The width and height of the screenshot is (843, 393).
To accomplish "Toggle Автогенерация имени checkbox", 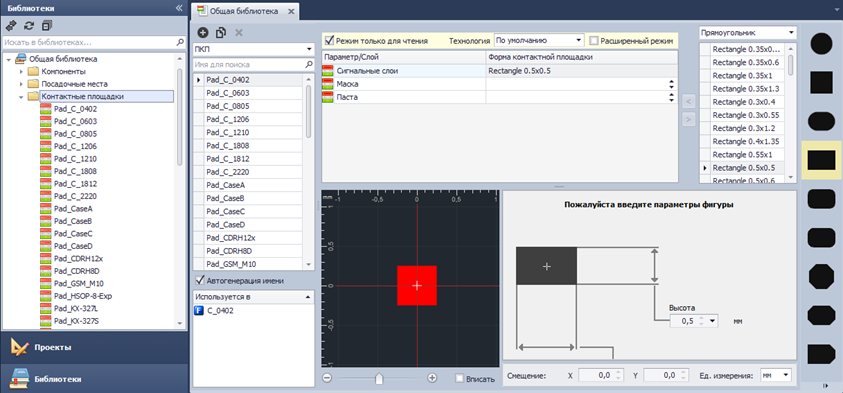I will (201, 280).
